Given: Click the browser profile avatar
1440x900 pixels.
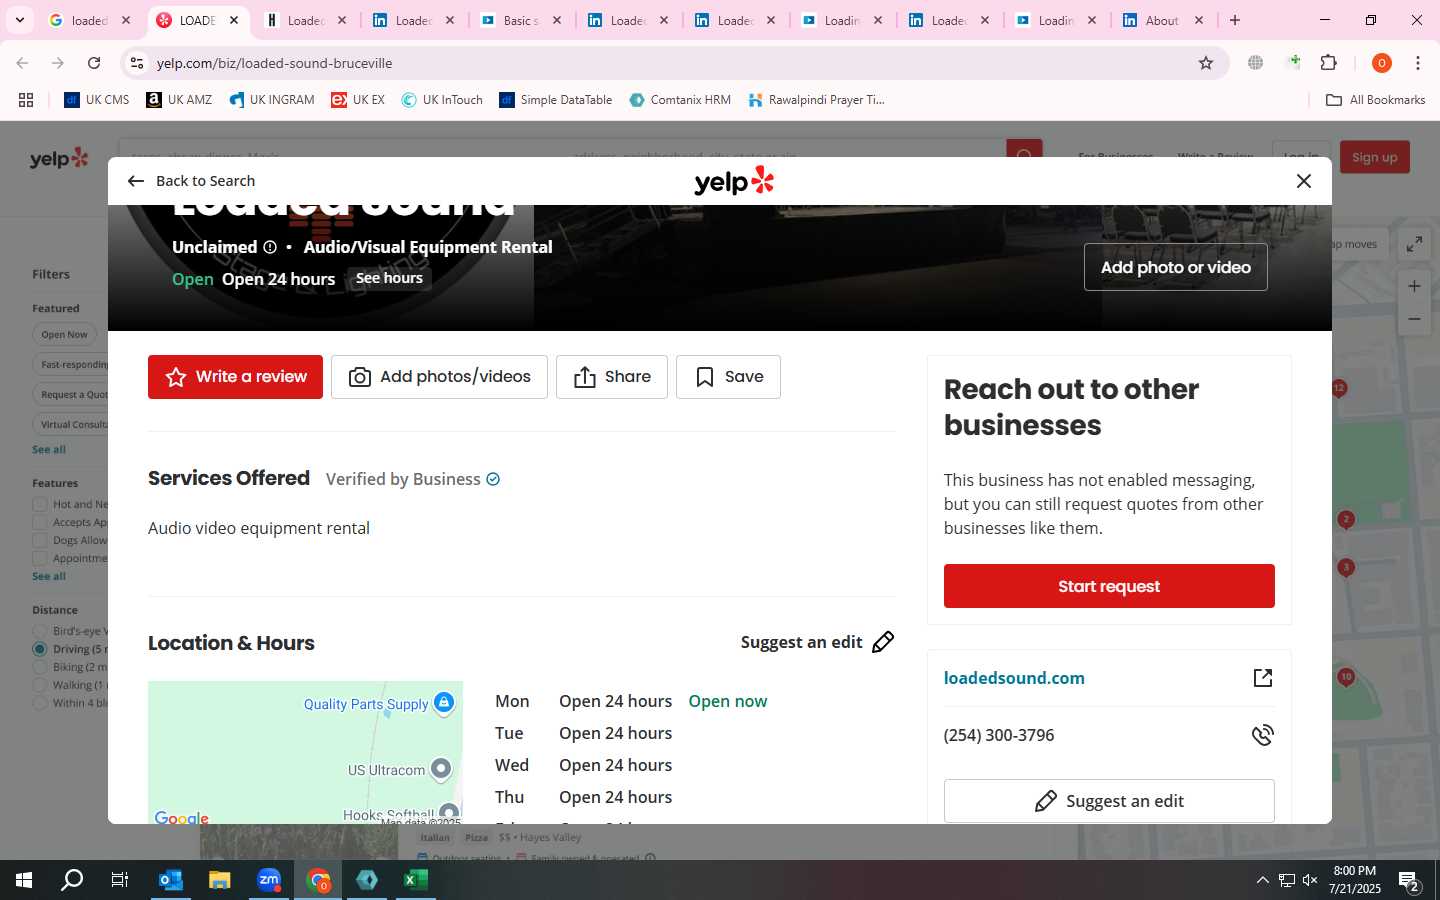Looking at the screenshot, I should click(1381, 63).
